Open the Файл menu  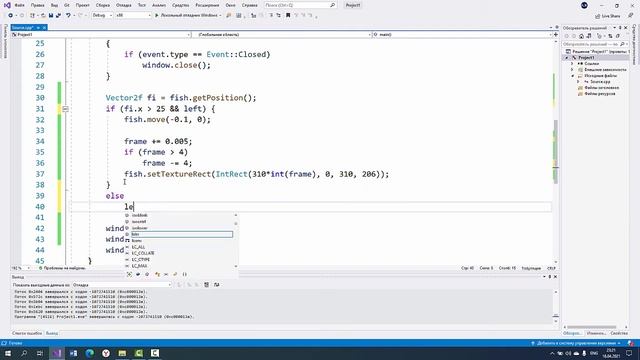coord(19,5)
